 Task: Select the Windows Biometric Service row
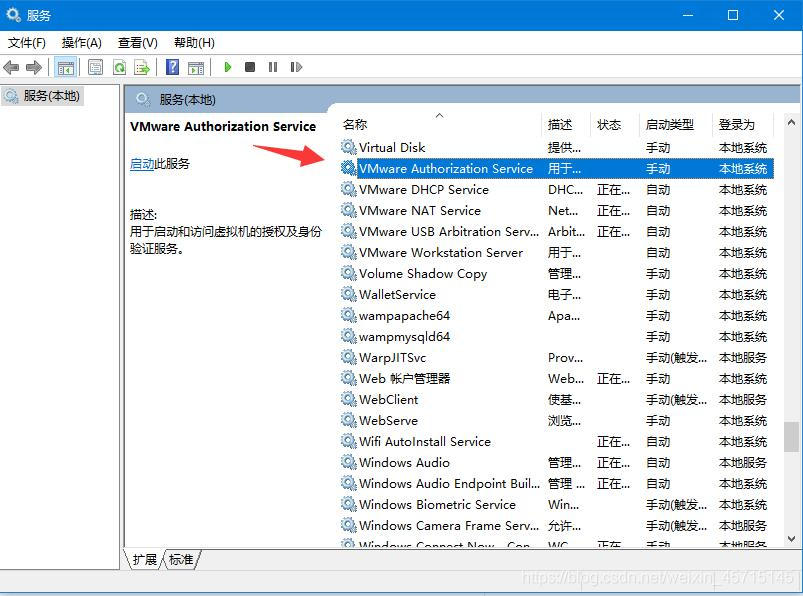pos(557,504)
